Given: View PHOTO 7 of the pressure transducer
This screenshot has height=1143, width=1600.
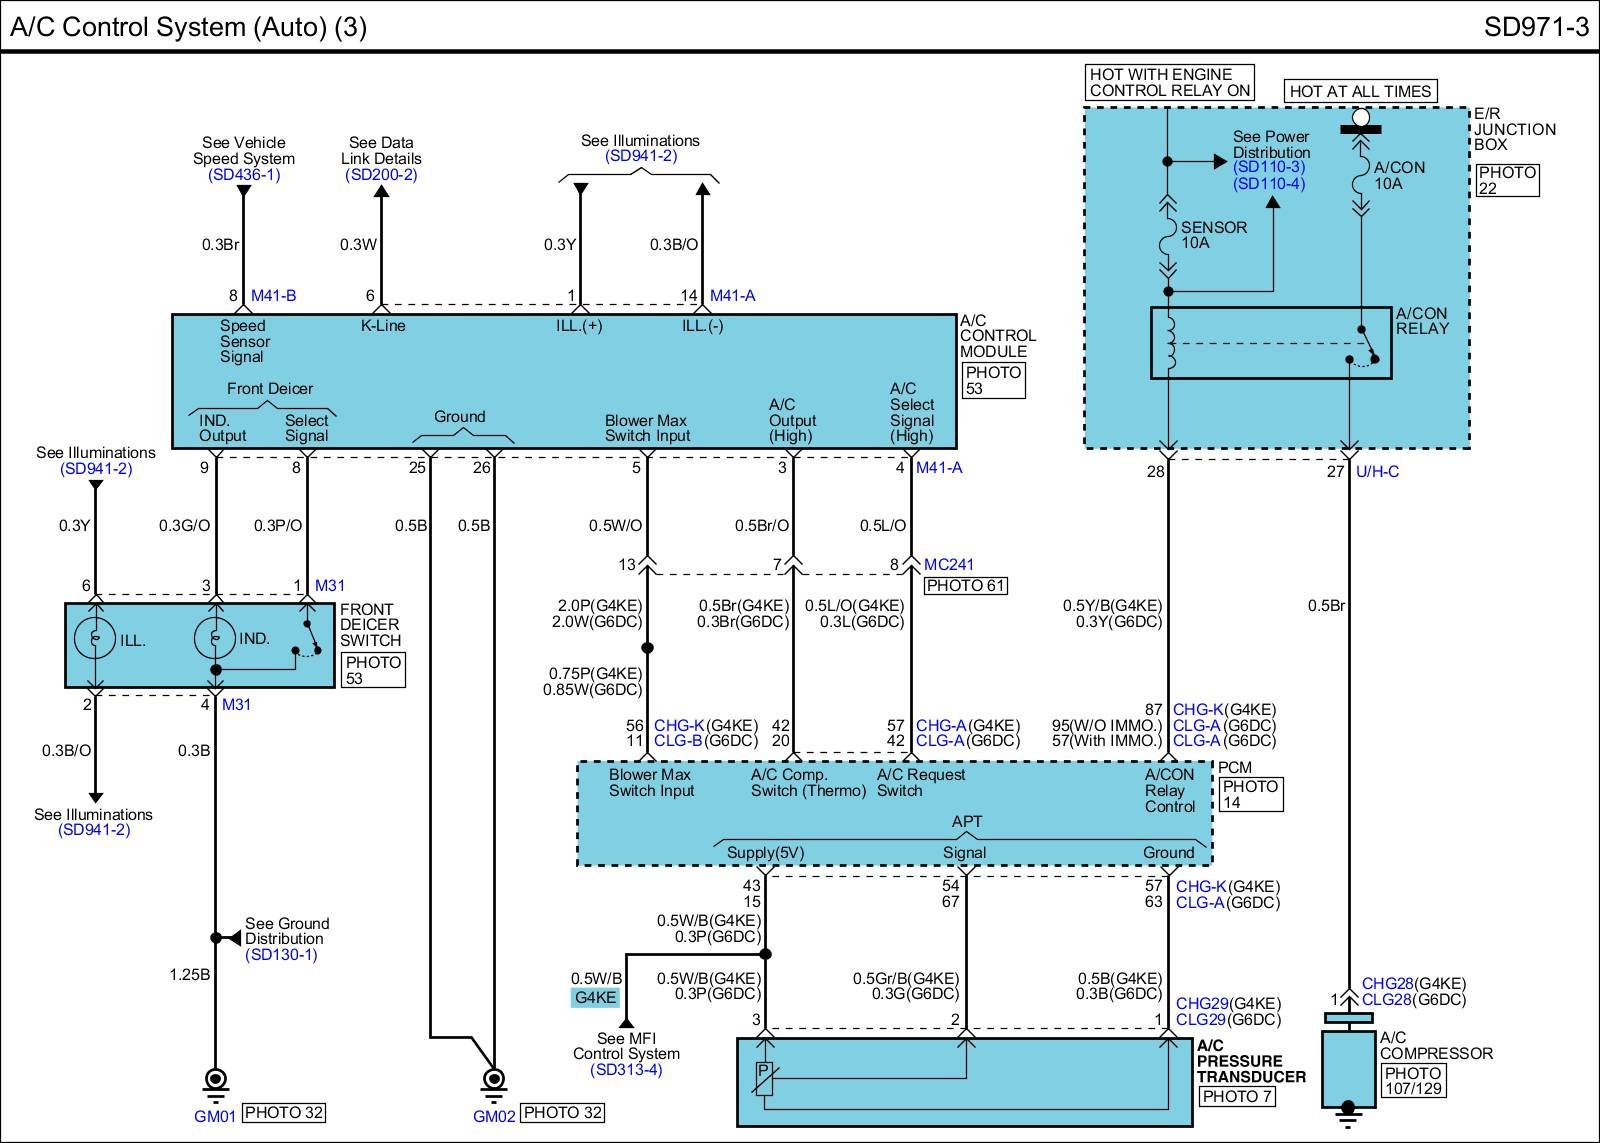Looking at the screenshot, I should tap(1237, 1096).
